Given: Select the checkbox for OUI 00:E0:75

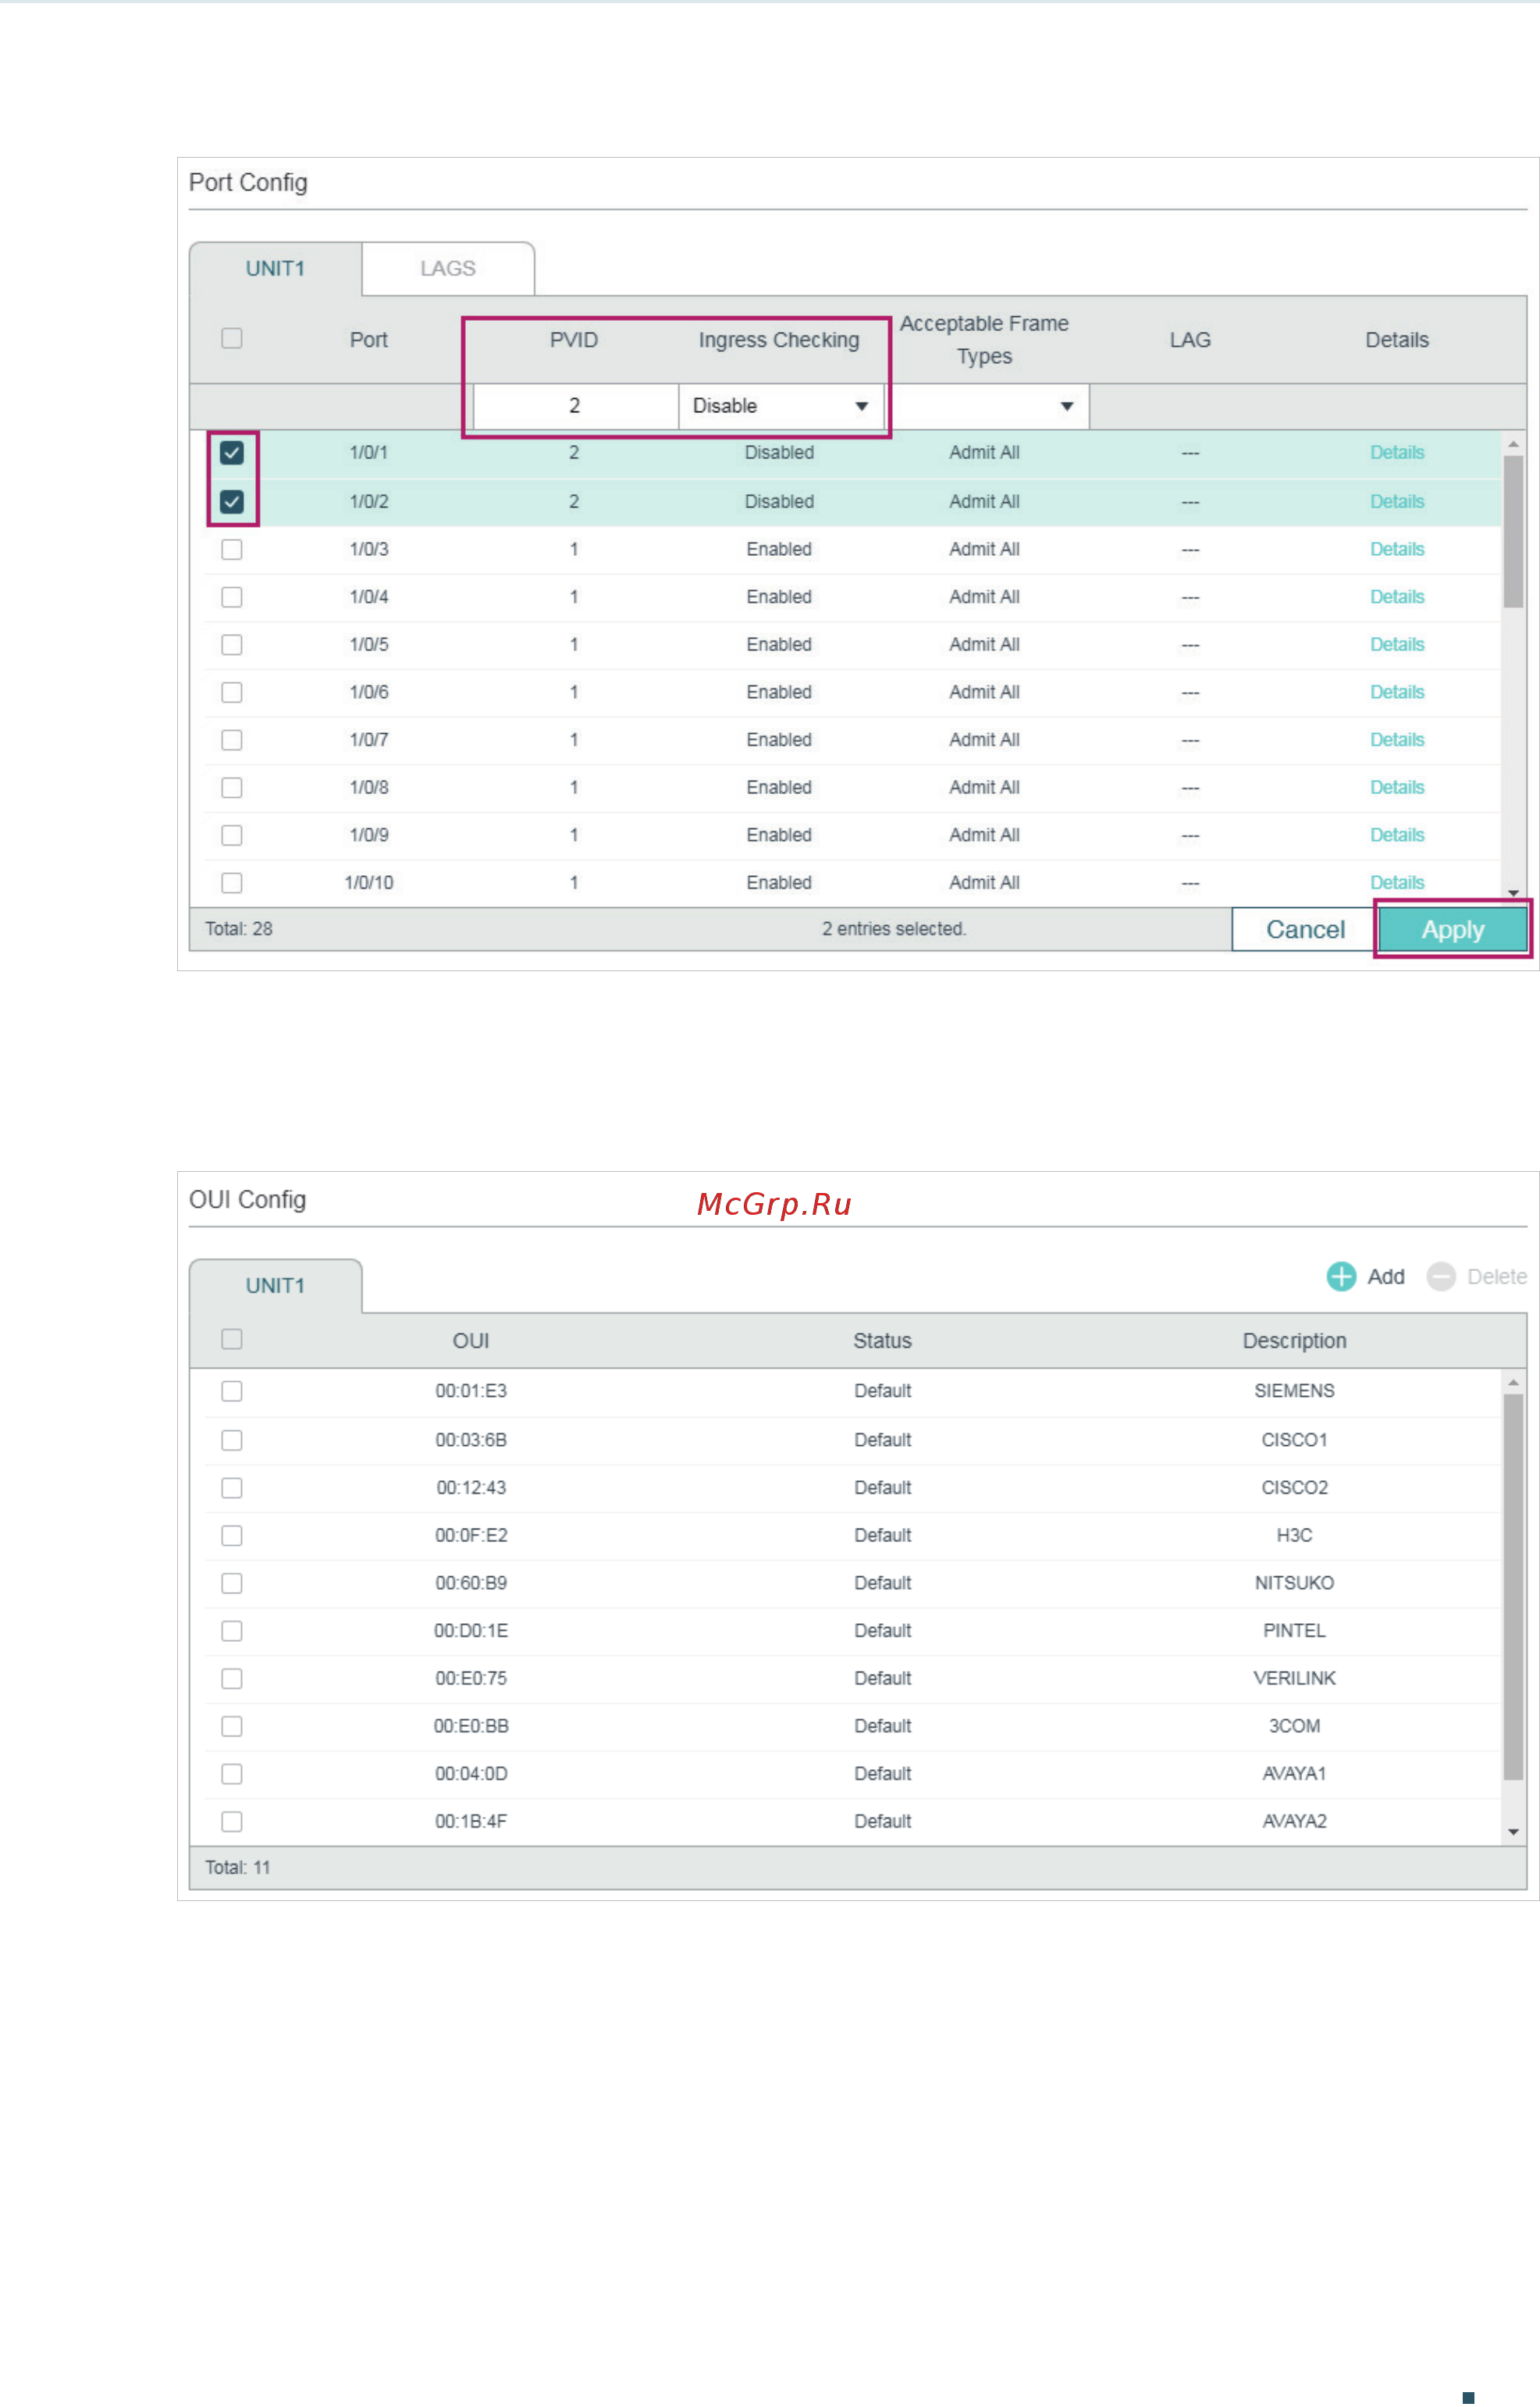Looking at the screenshot, I should (x=232, y=1679).
